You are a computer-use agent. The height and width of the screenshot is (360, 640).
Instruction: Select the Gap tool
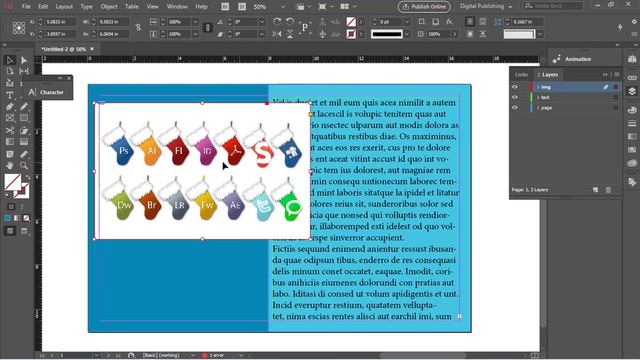(x=24, y=71)
